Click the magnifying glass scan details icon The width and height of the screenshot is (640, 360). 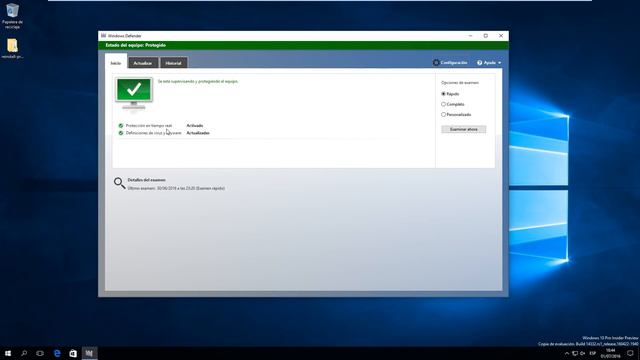[120, 183]
